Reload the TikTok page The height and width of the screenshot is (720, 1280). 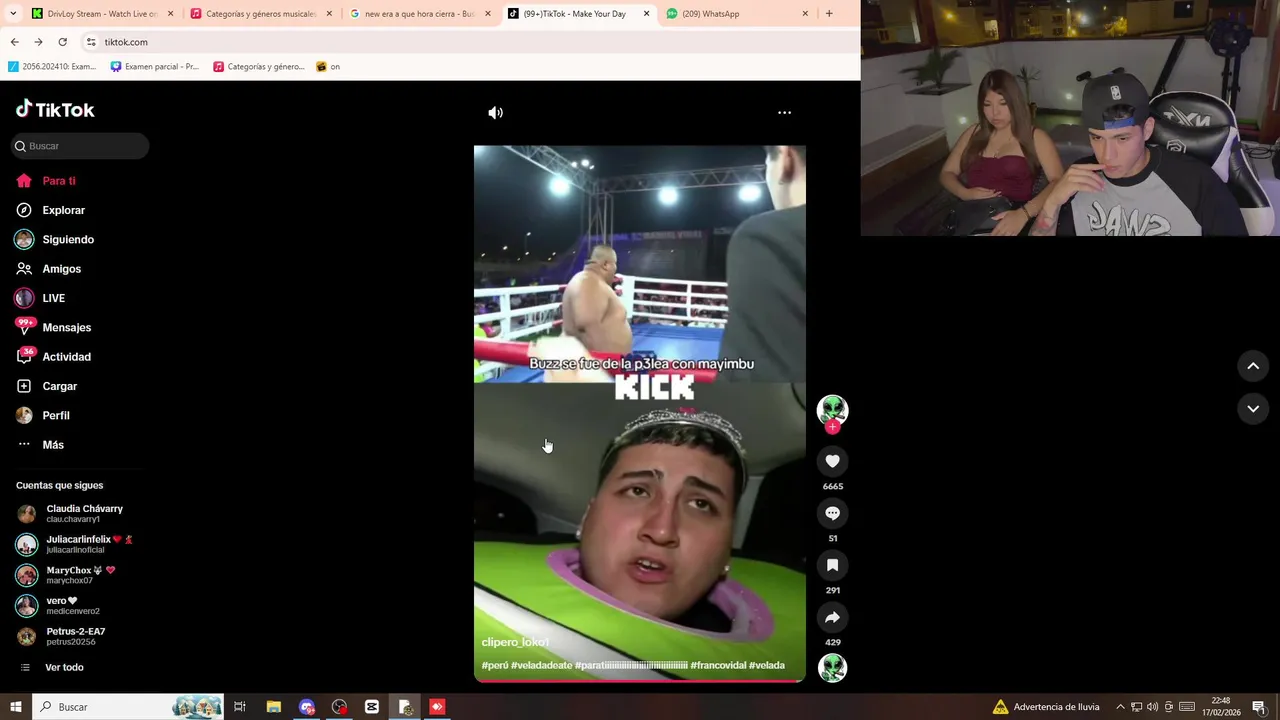tap(62, 42)
